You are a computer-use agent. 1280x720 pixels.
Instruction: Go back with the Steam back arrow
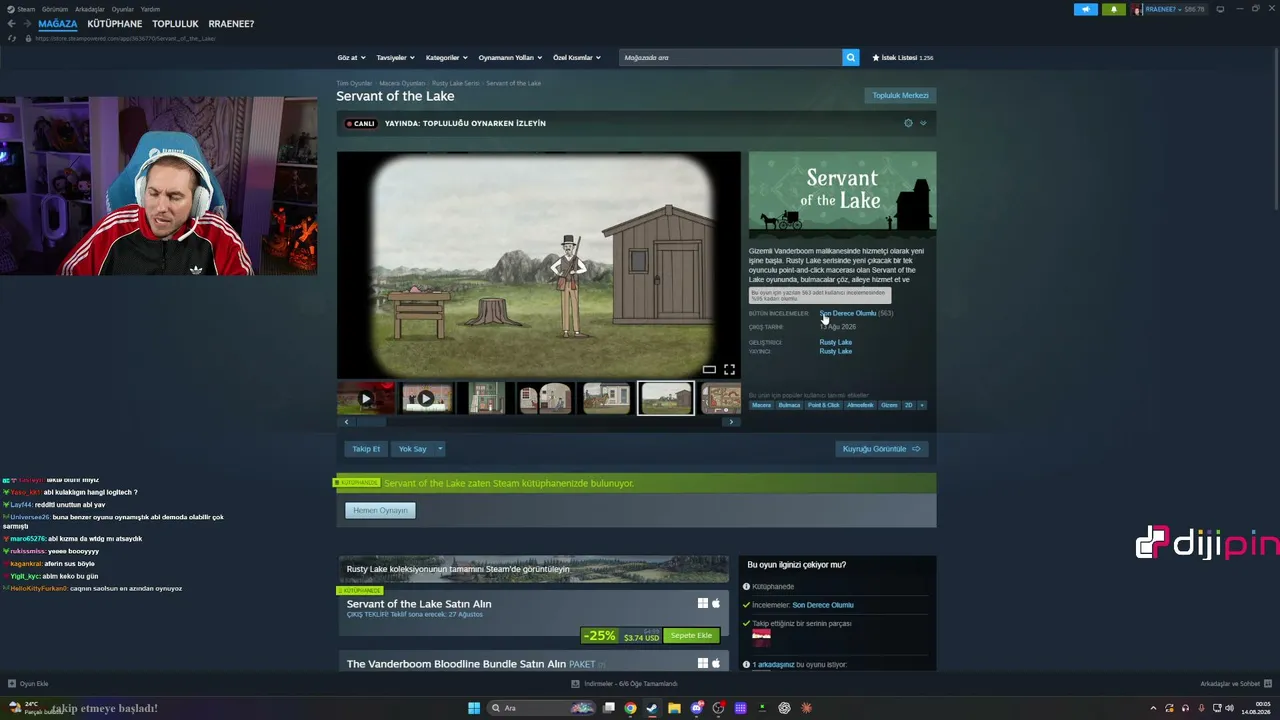pos(11,24)
